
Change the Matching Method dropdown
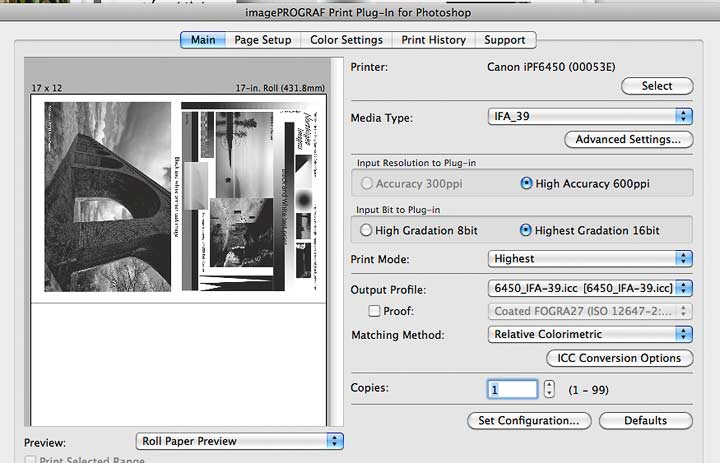click(x=590, y=334)
